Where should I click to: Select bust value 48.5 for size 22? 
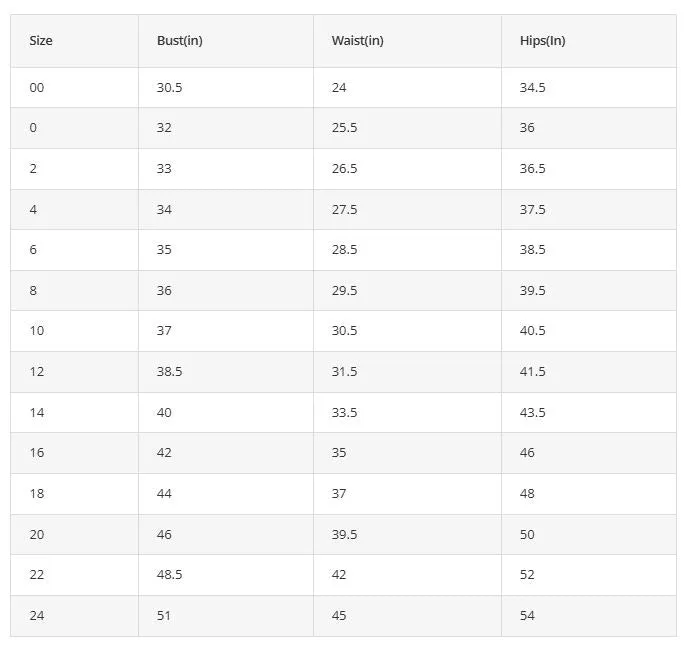pos(169,574)
